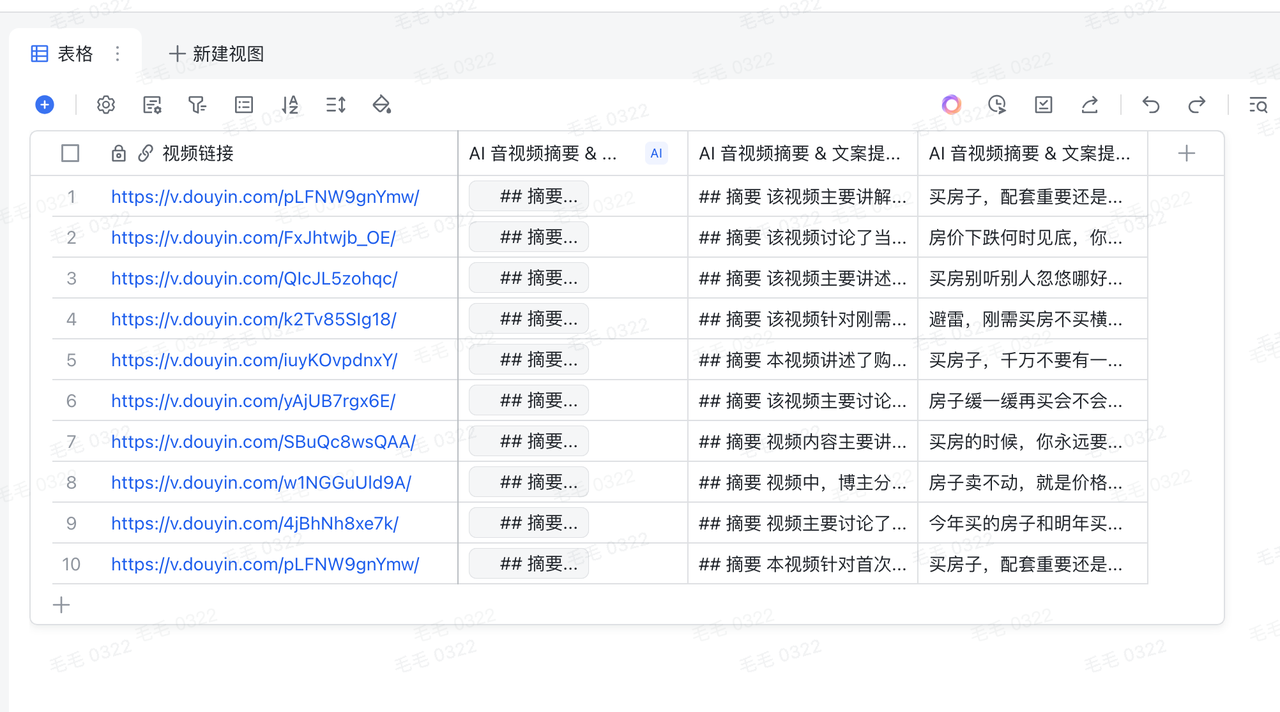Open the colorful AI assistant icon

952,105
